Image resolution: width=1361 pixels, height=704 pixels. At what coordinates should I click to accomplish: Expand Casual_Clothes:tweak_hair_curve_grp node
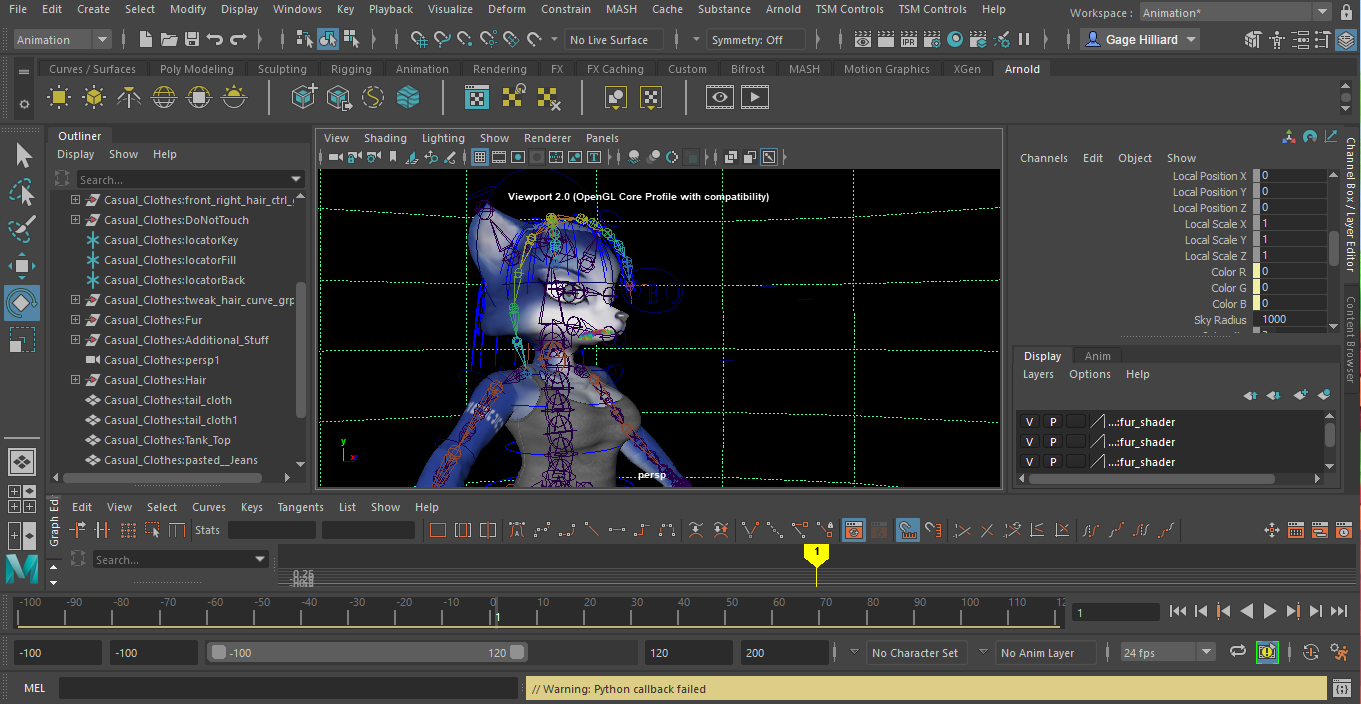click(x=75, y=300)
